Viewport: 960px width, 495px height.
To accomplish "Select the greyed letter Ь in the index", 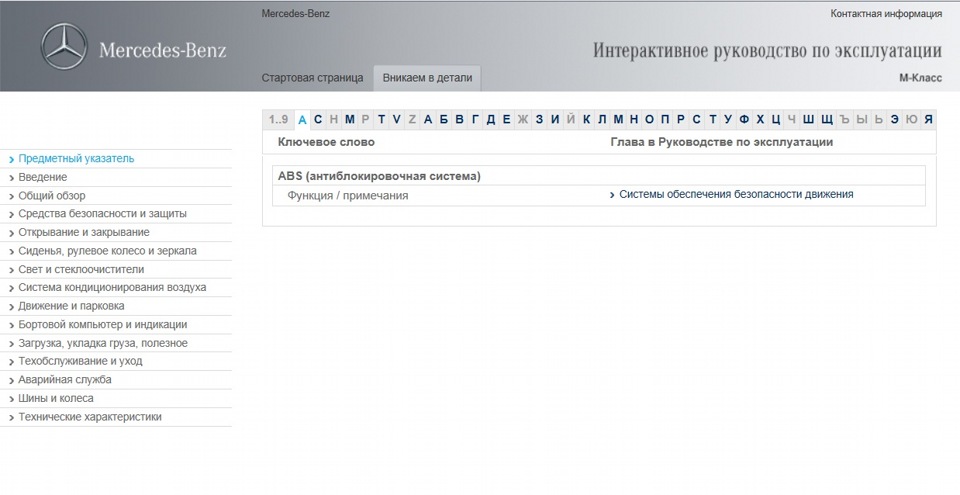I will point(879,119).
